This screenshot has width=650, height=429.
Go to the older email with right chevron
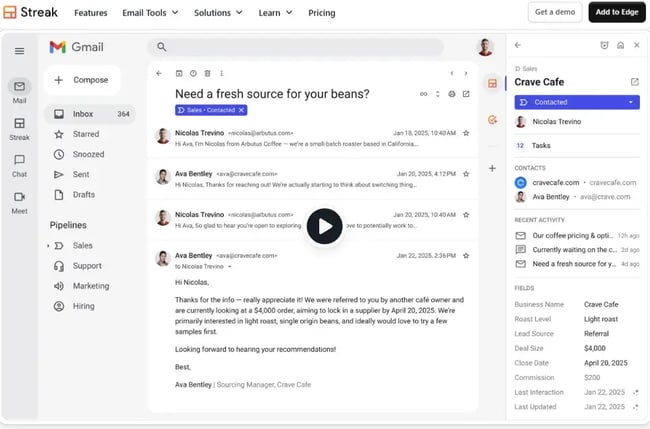[466, 73]
